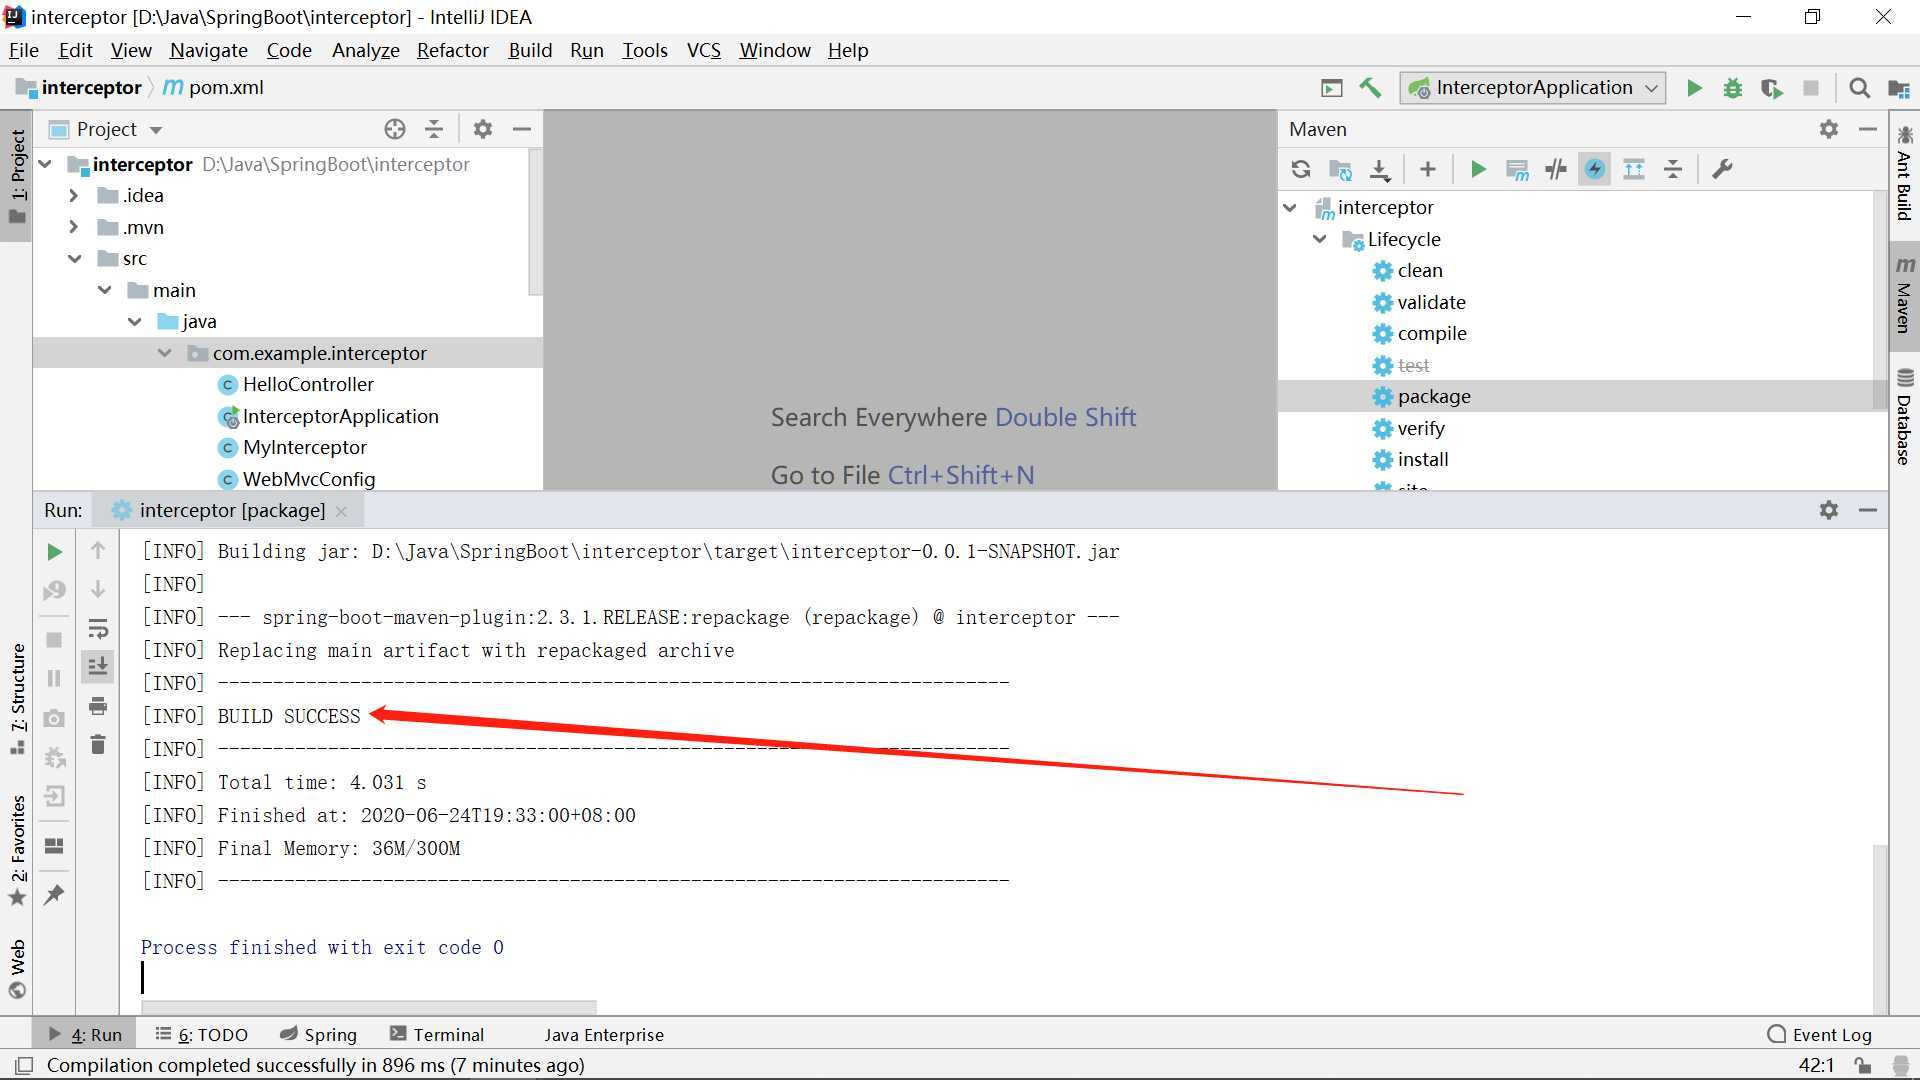Open Project panel gear settings
The image size is (1920, 1080).
[483, 129]
